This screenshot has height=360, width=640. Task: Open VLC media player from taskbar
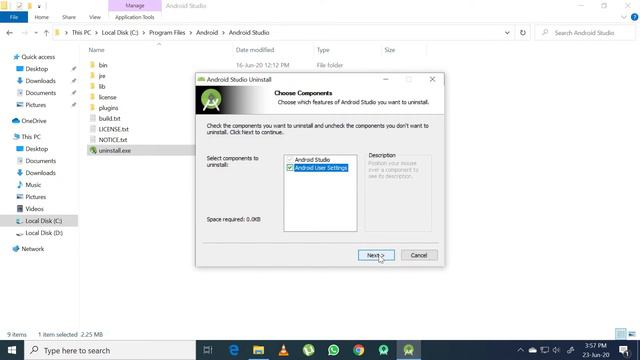tap(284, 350)
